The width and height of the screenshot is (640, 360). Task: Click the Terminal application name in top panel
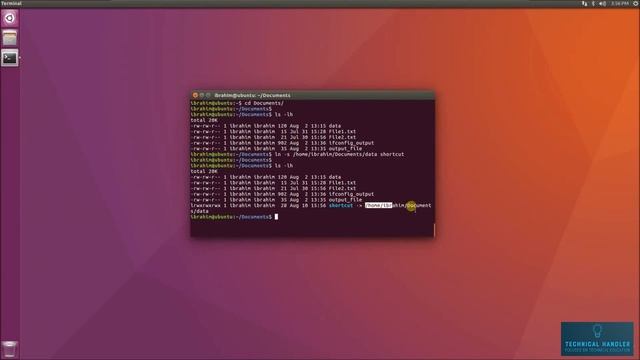11,3
